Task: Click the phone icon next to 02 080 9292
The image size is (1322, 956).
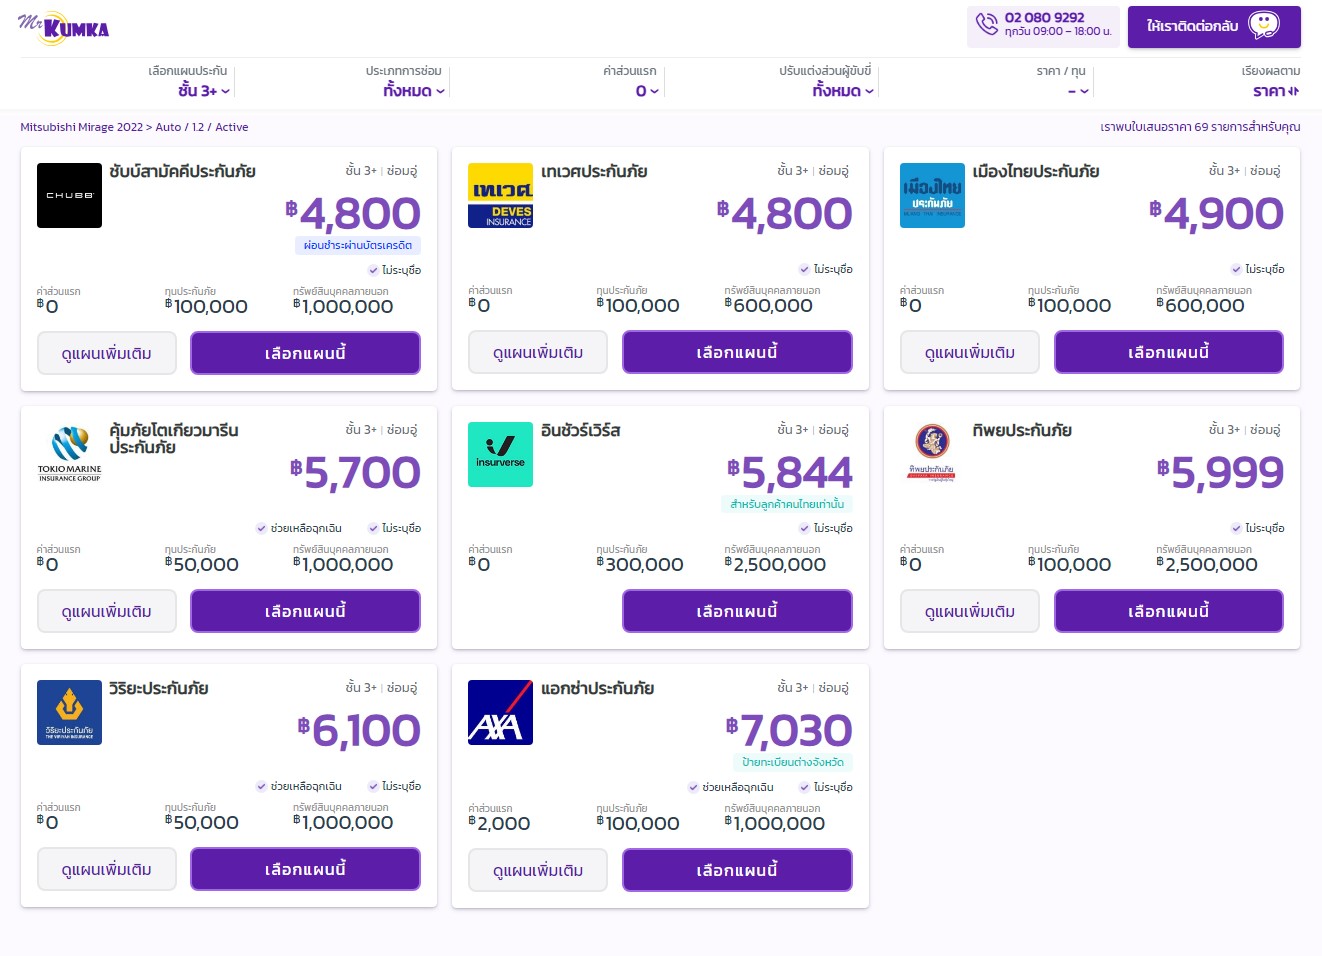Action: pos(987,24)
